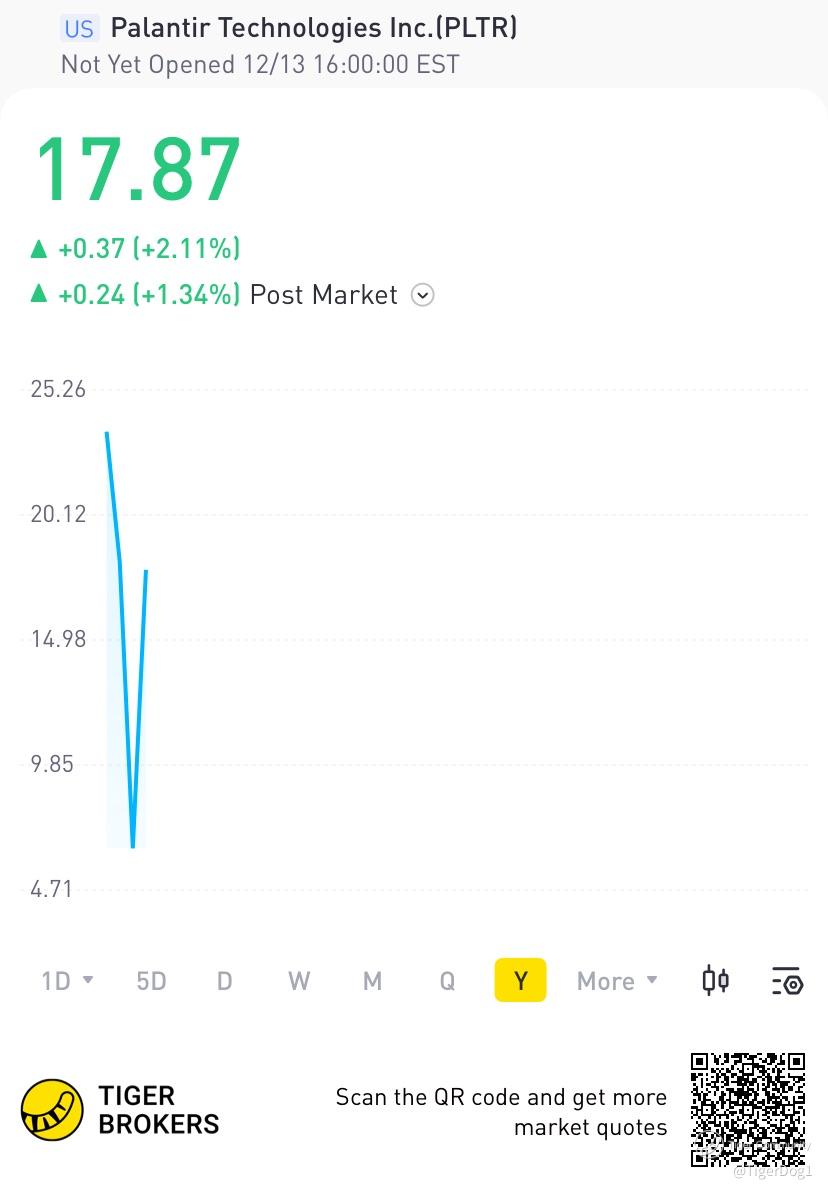Select the D daily chart tab
This screenshot has width=828, height=1190.
[224, 981]
